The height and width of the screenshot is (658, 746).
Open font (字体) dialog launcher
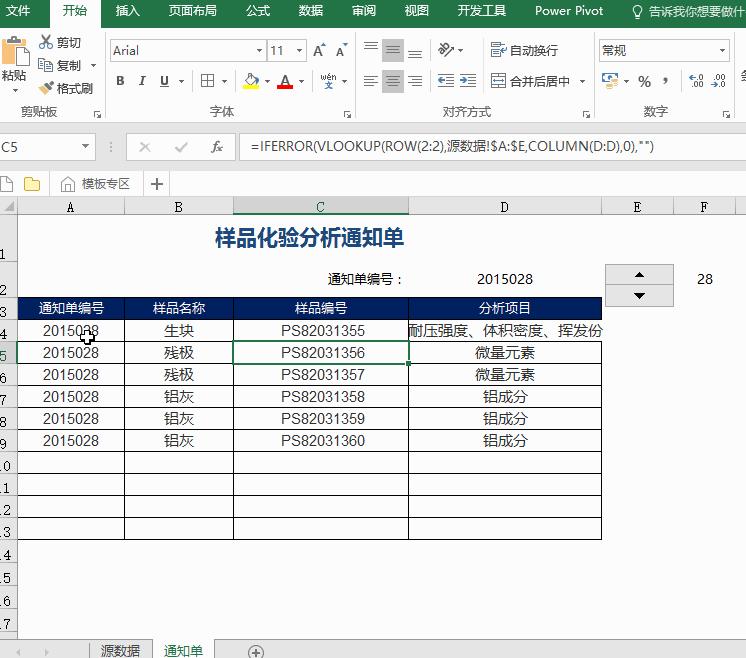pyautogui.click(x=347, y=114)
